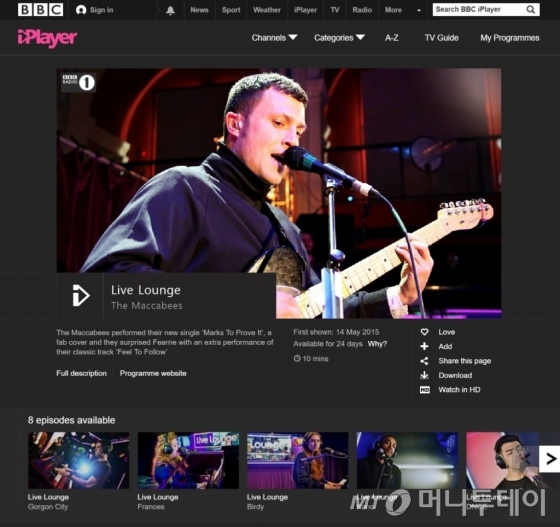This screenshot has height=527, width=560.
Task: Click the HD icon
Action: tap(425, 390)
